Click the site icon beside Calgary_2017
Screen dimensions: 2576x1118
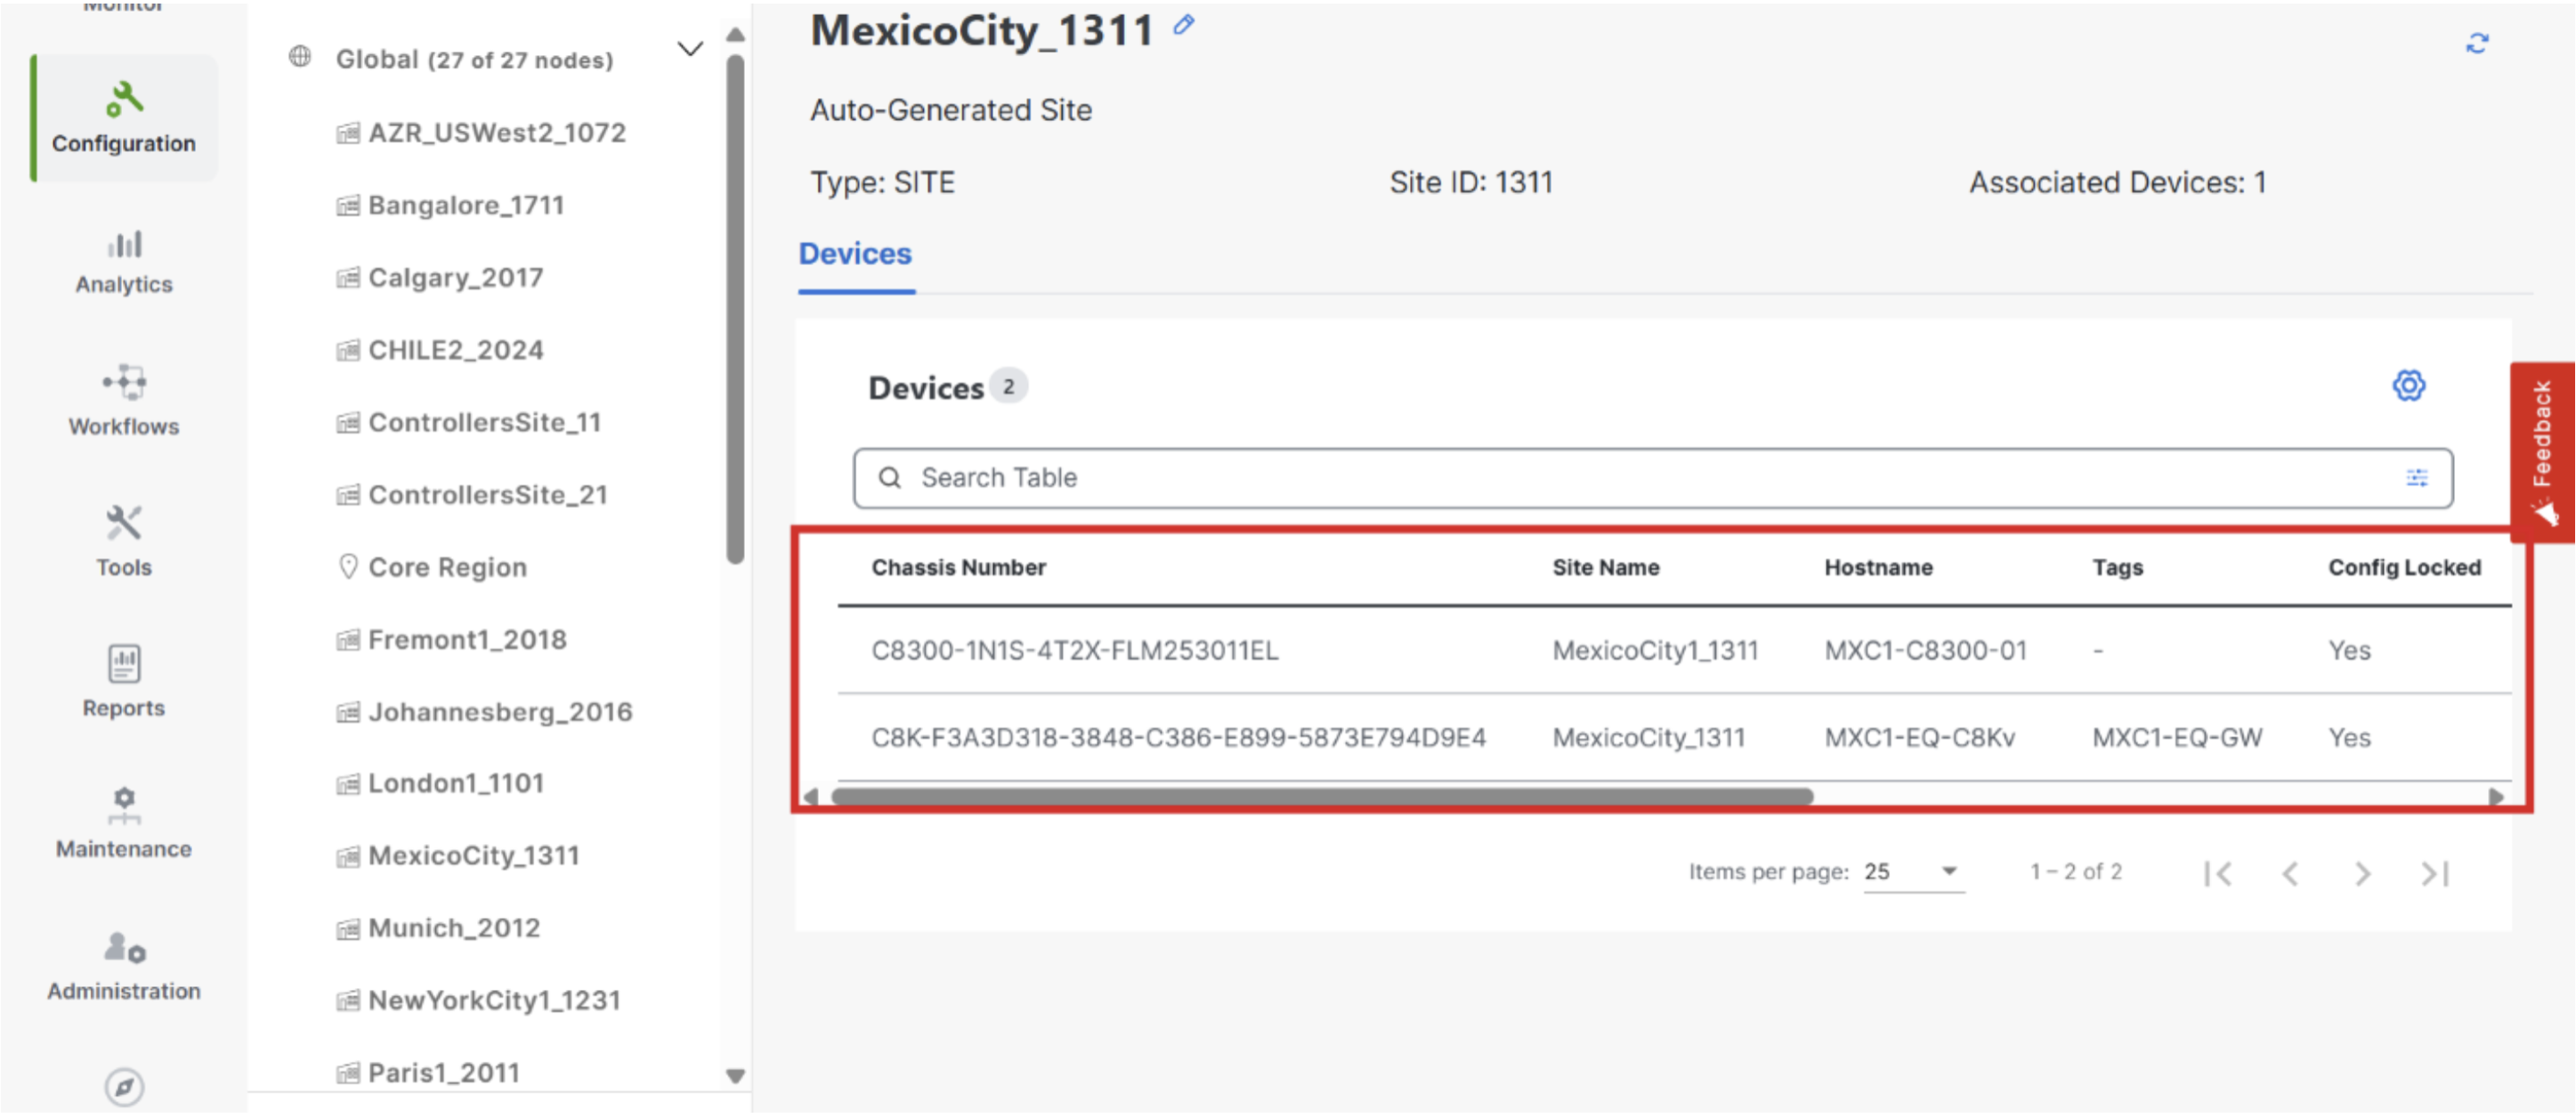click(348, 278)
